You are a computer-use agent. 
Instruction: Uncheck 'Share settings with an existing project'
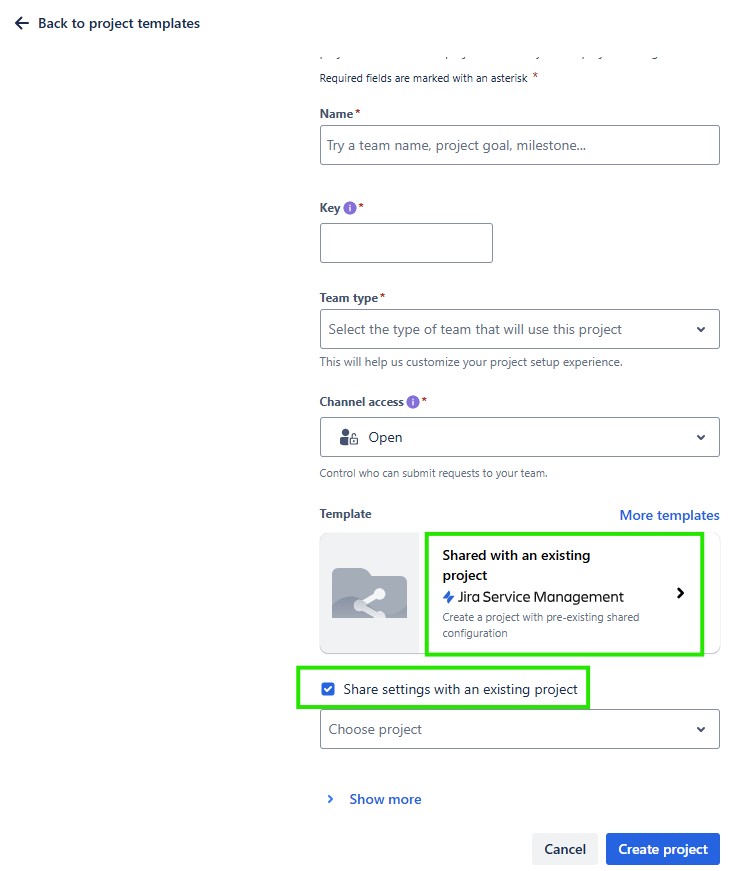tap(328, 689)
